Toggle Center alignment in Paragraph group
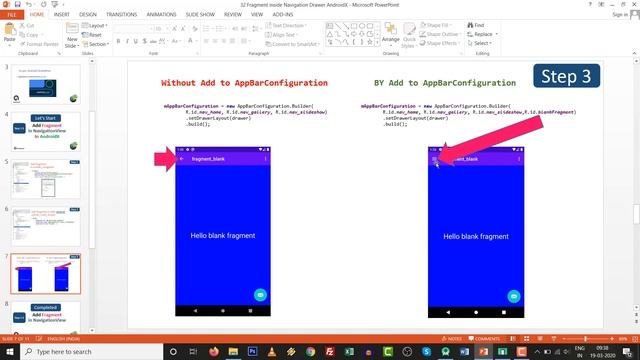The width and height of the screenshot is (640, 360). pyautogui.click(x=215, y=41)
